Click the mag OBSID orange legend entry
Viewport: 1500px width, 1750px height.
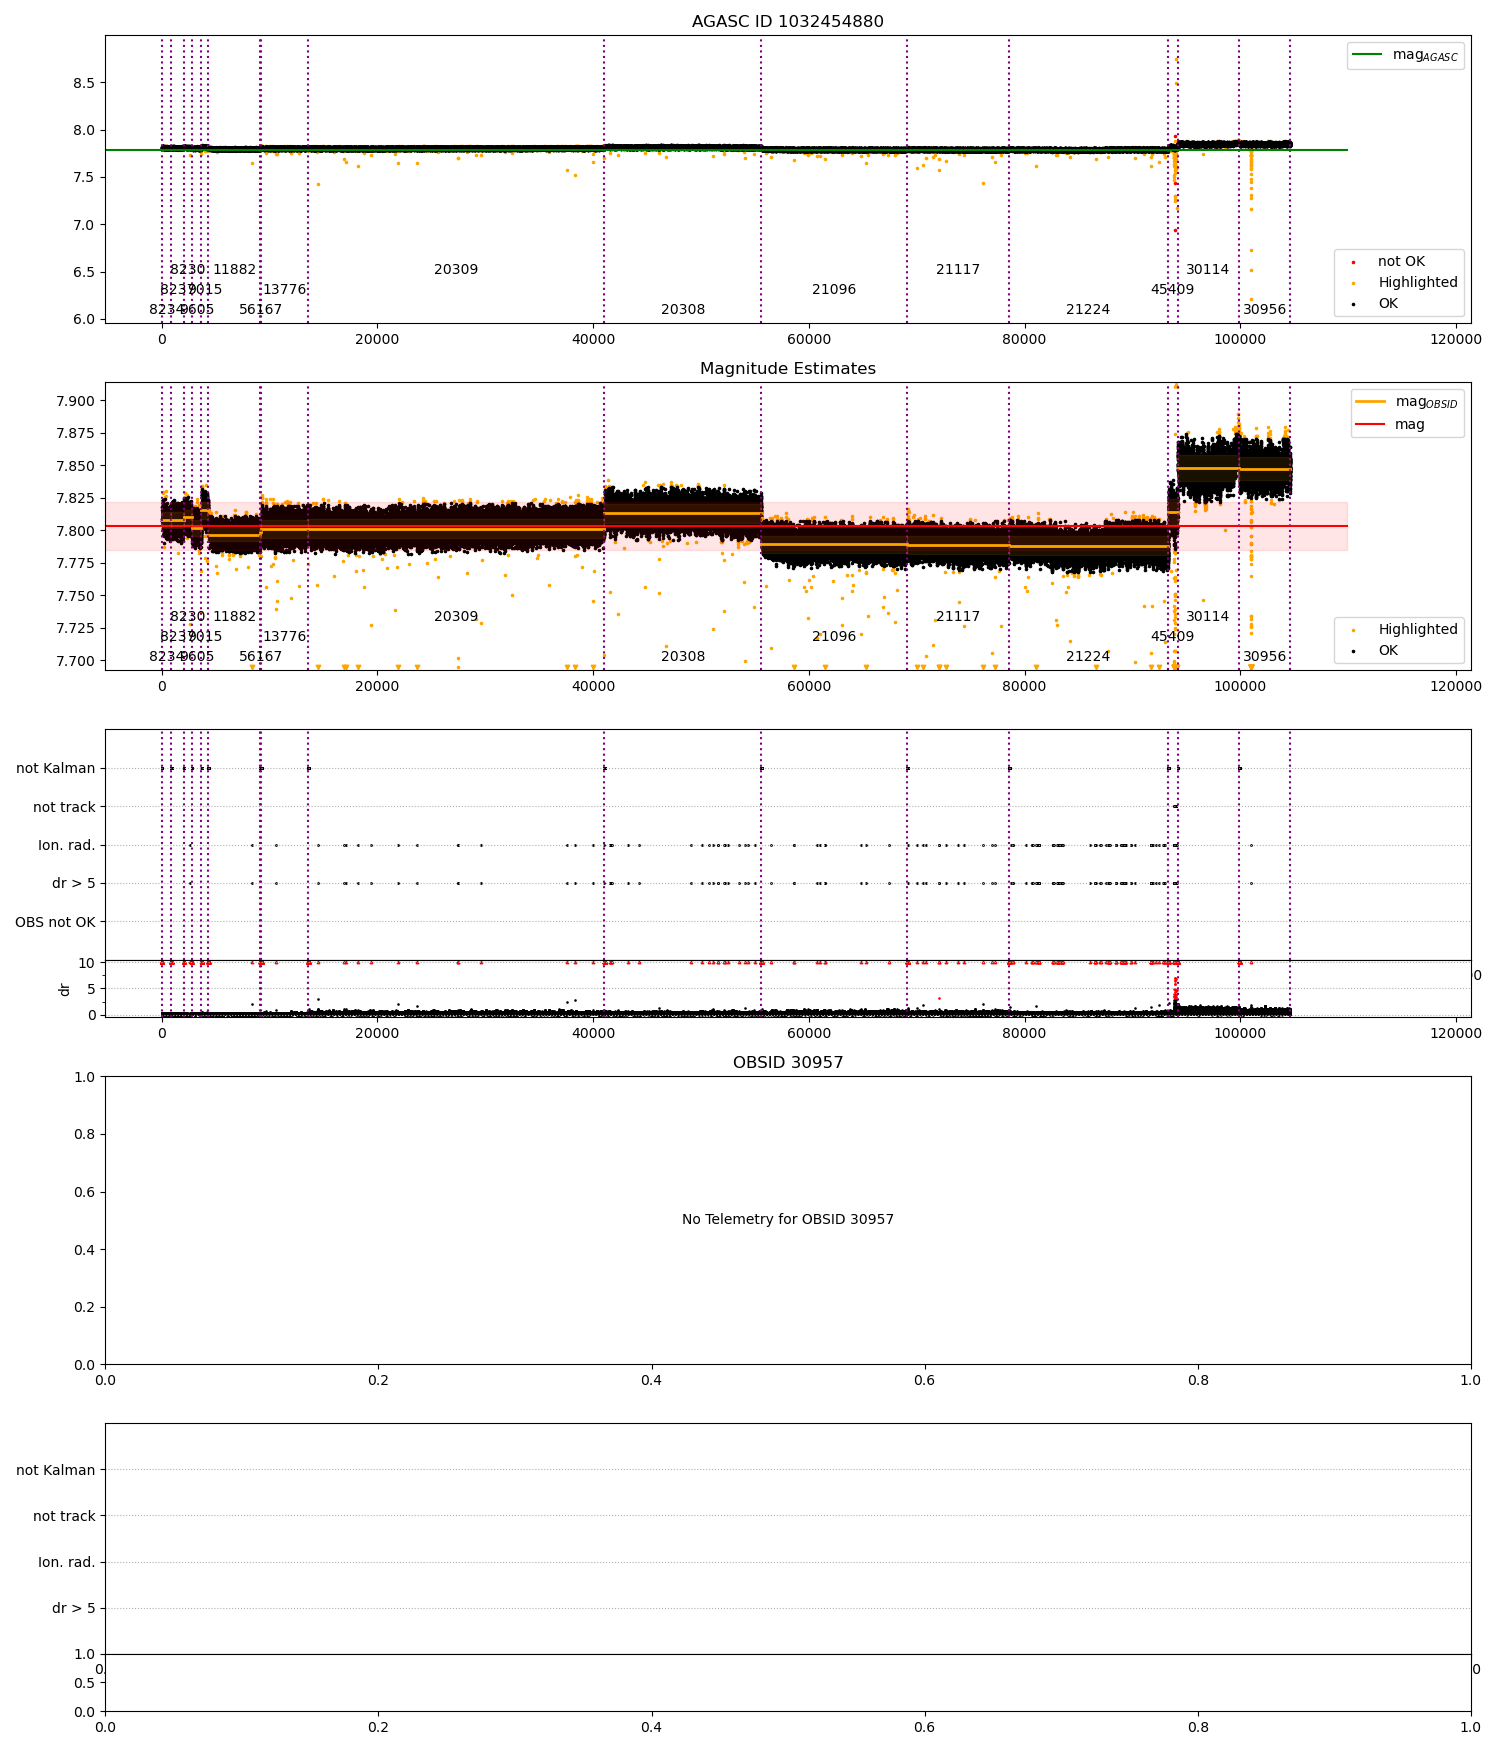click(1407, 402)
